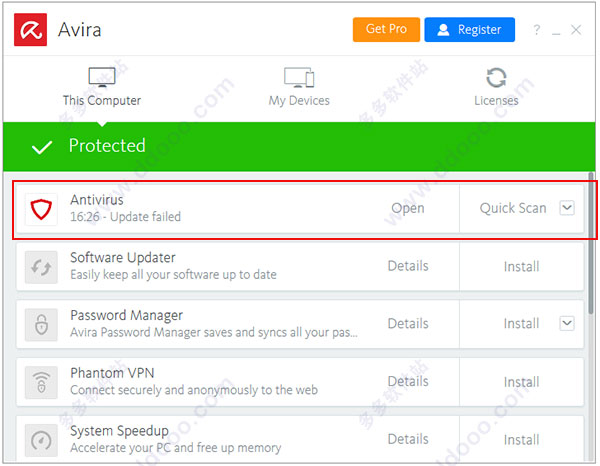The height and width of the screenshot is (466, 600).
Task: Click the help question mark icon
Action: coord(537,29)
